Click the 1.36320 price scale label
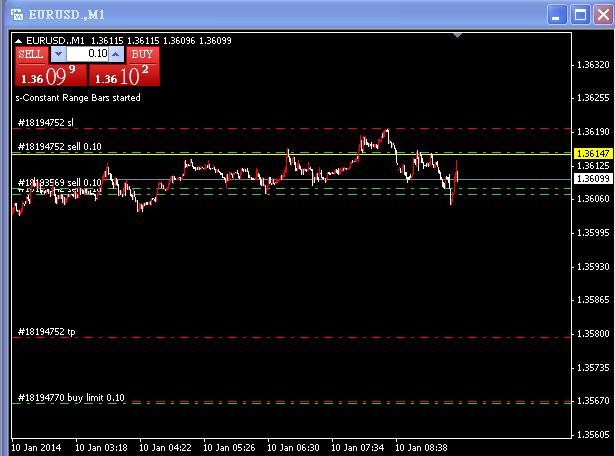This screenshot has height=456, width=615. coord(593,65)
